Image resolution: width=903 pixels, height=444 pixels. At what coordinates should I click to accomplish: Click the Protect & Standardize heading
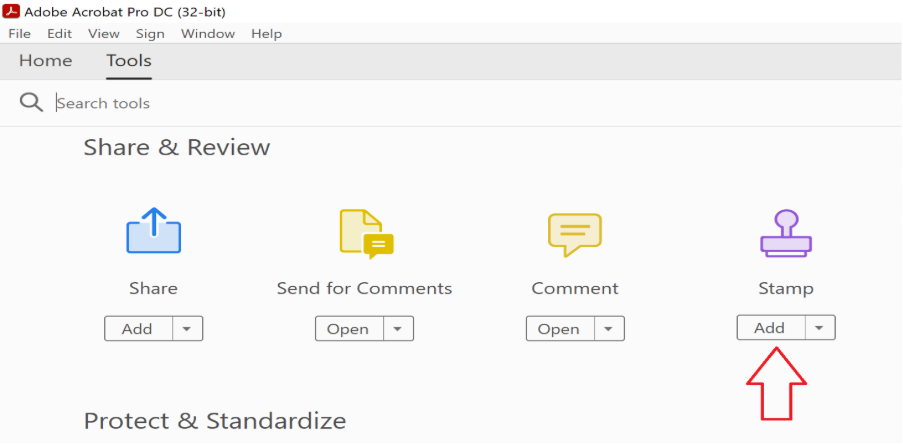[x=215, y=421]
